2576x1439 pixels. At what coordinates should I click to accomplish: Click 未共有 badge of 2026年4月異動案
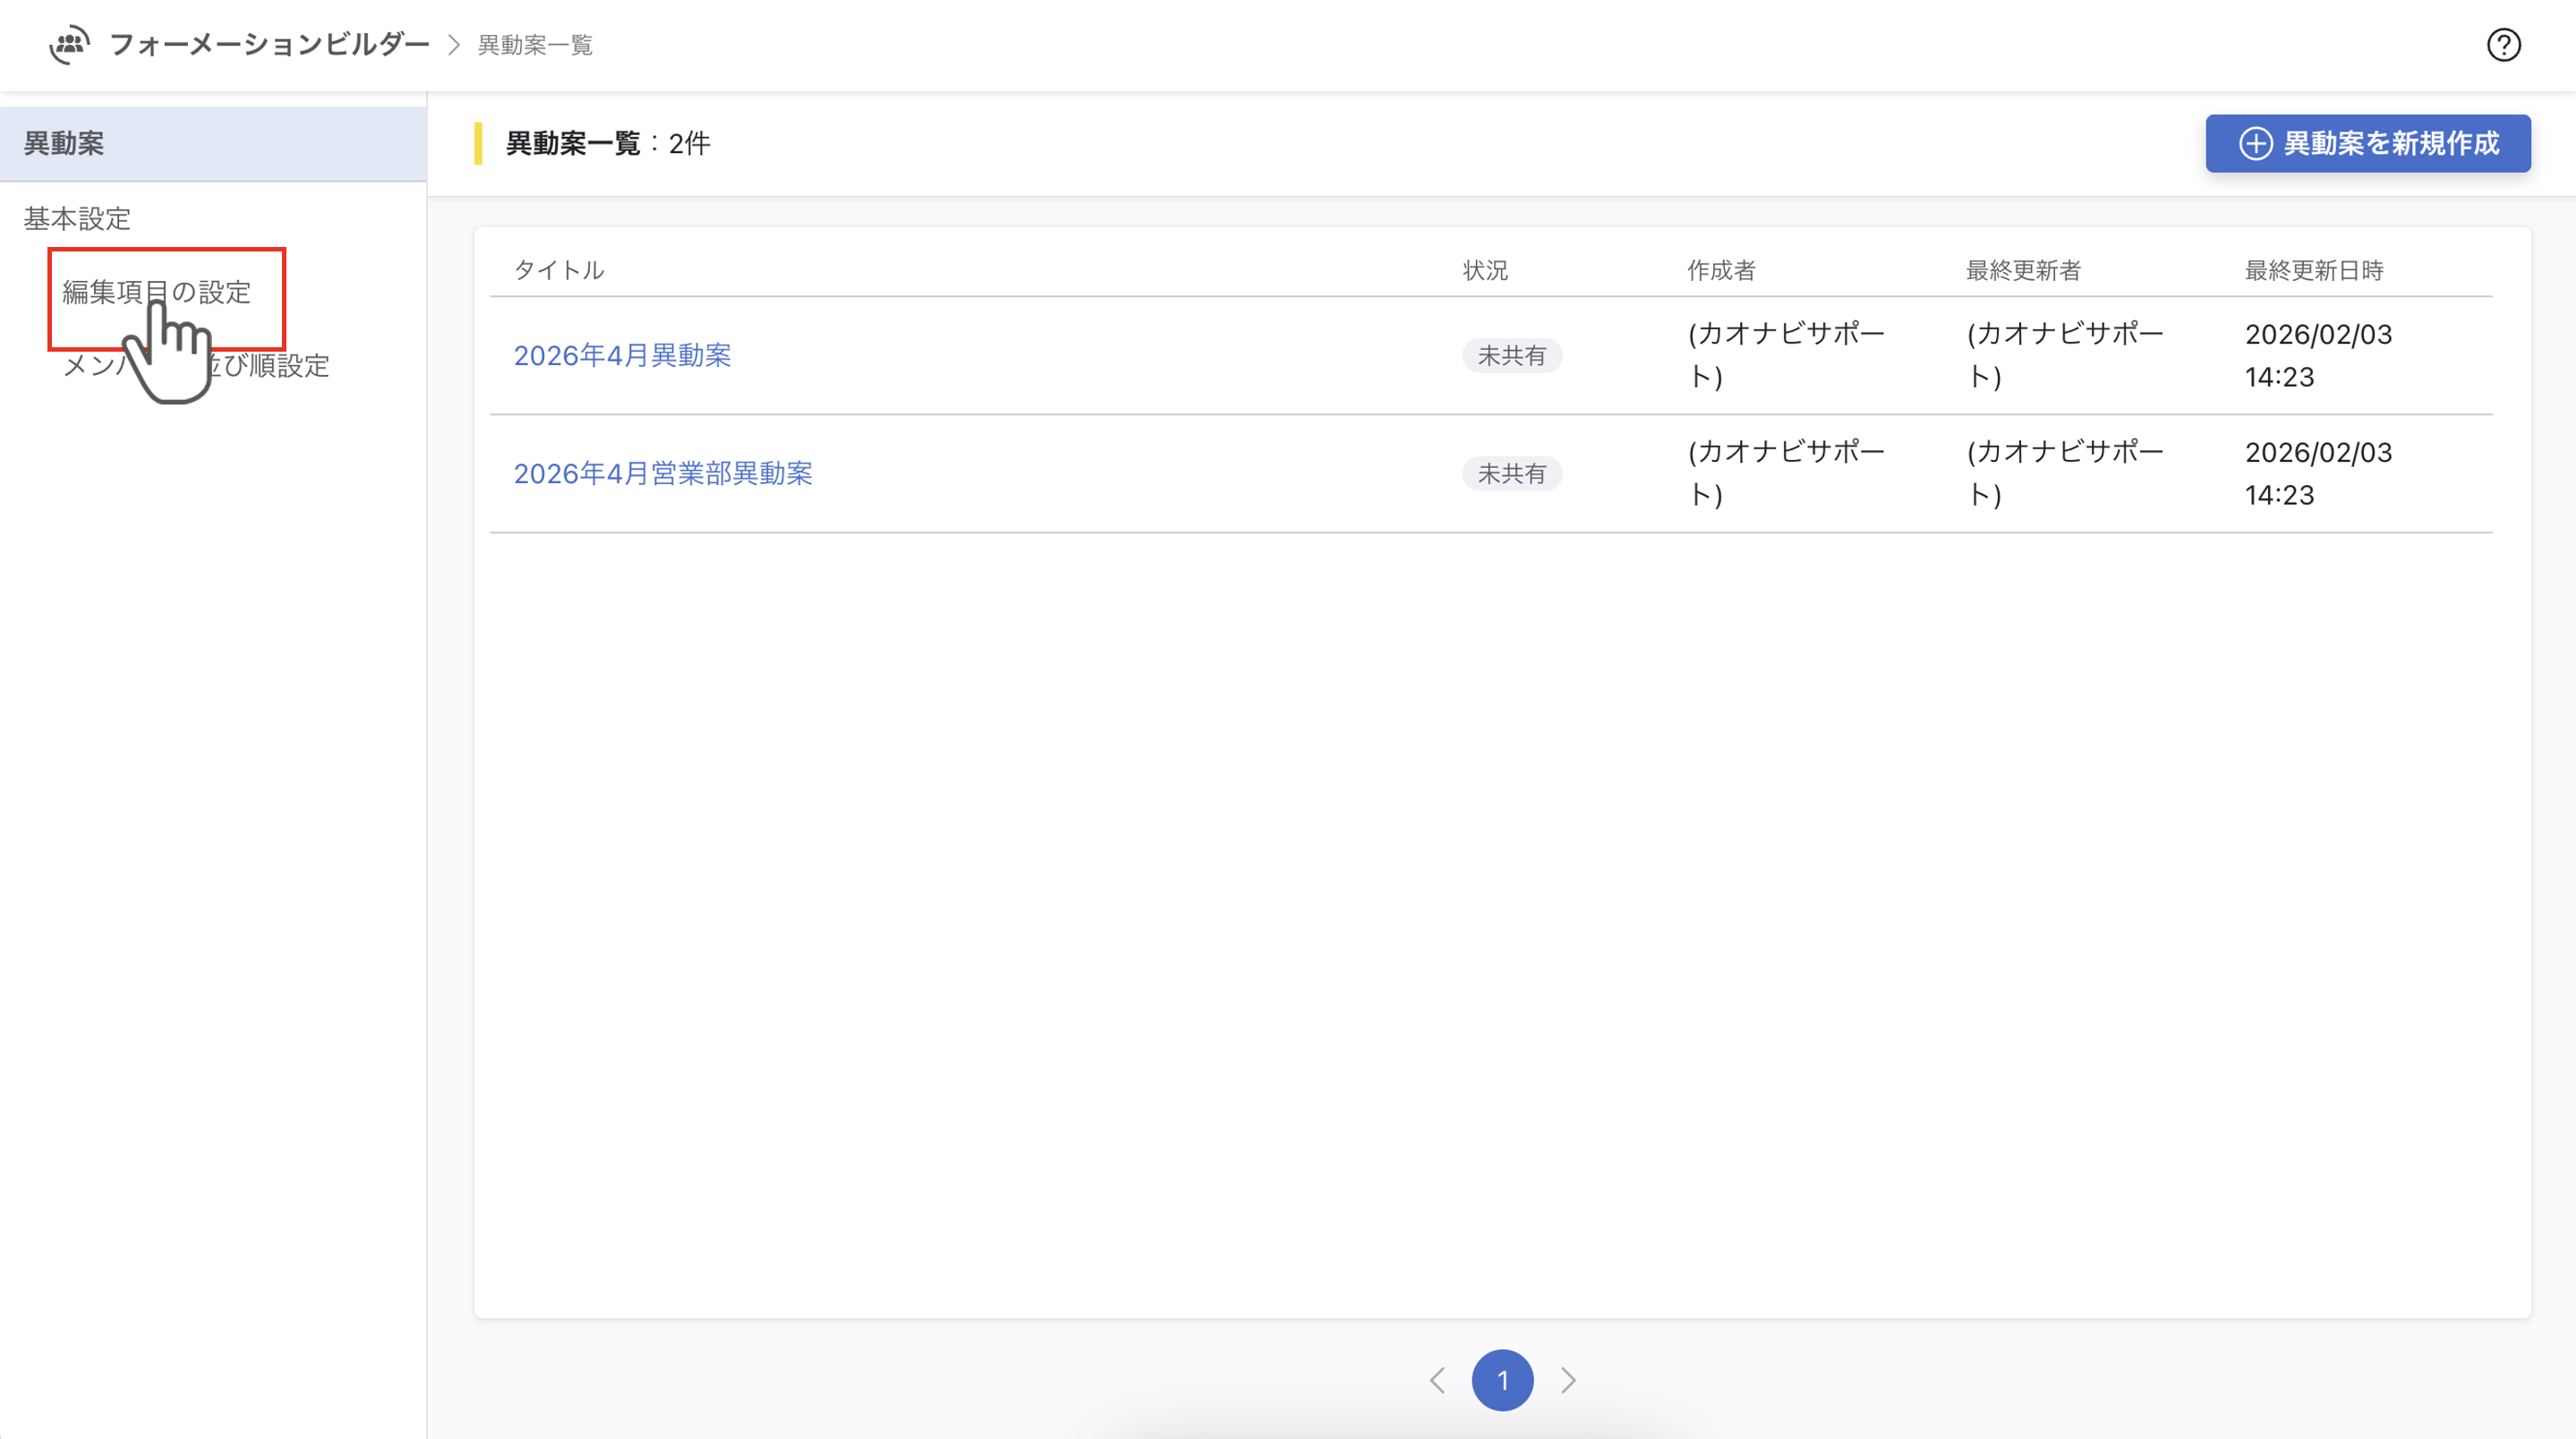pyautogui.click(x=1511, y=355)
